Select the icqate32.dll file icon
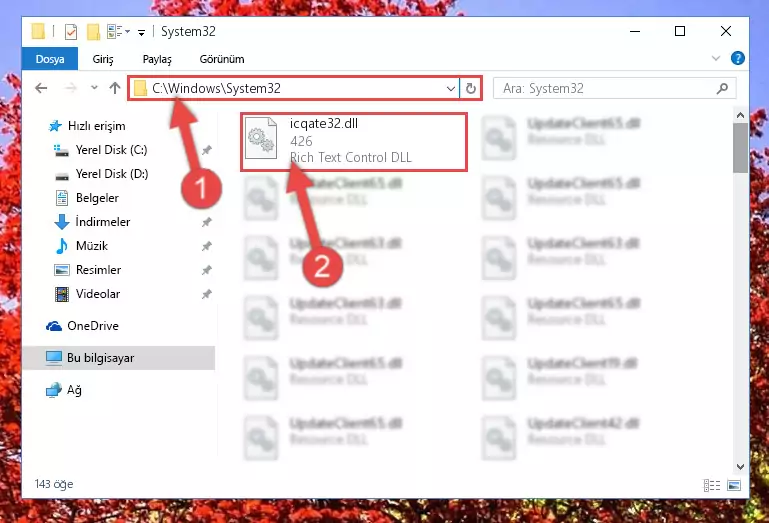 point(261,138)
